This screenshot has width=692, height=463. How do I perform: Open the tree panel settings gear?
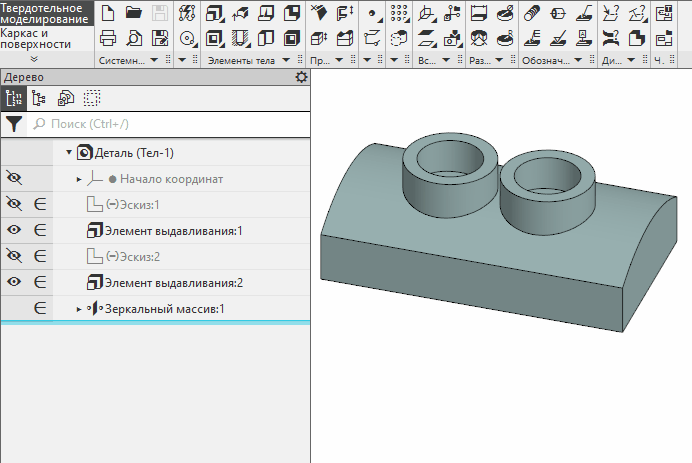tap(301, 77)
